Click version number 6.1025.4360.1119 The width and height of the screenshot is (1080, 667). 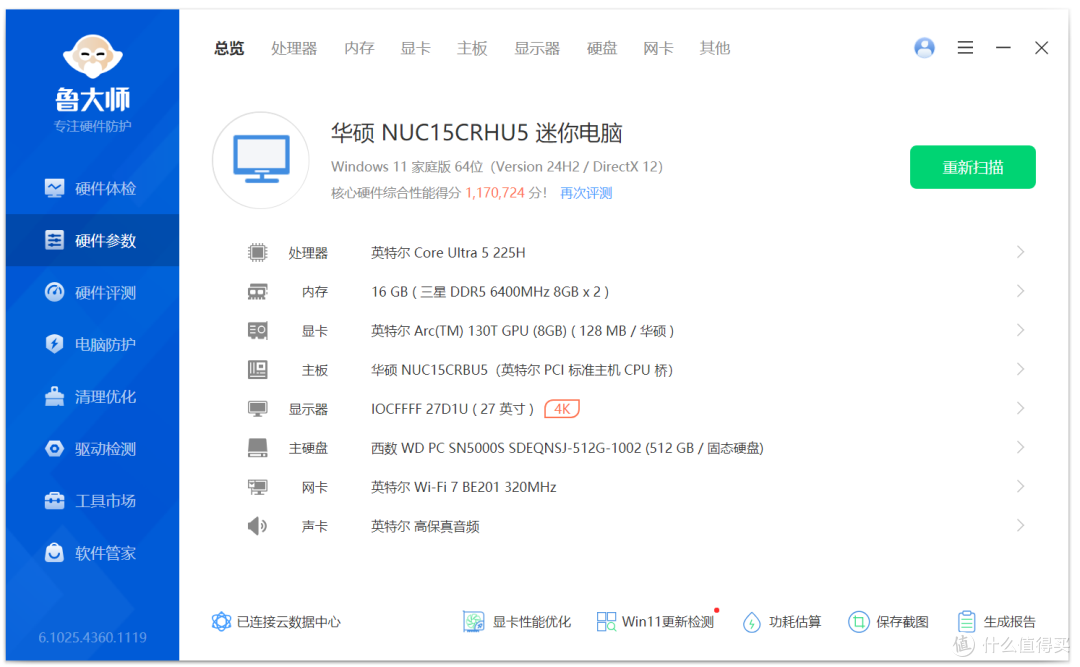pyautogui.click(x=92, y=637)
